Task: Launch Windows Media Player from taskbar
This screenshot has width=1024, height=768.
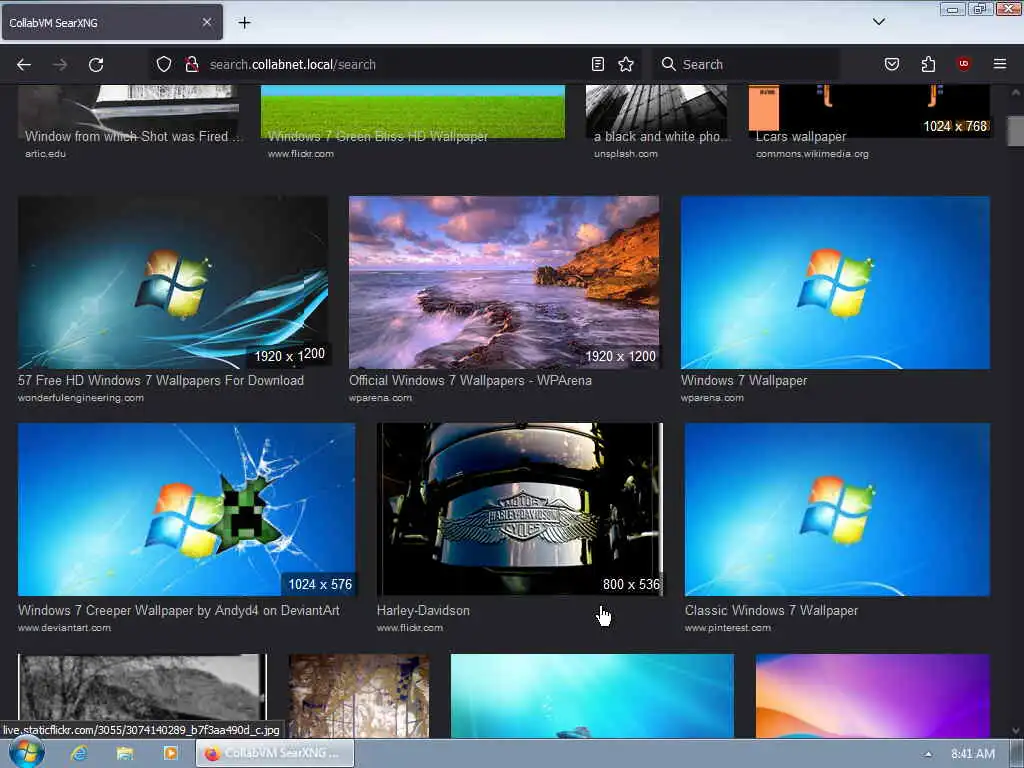Action: (170, 753)
